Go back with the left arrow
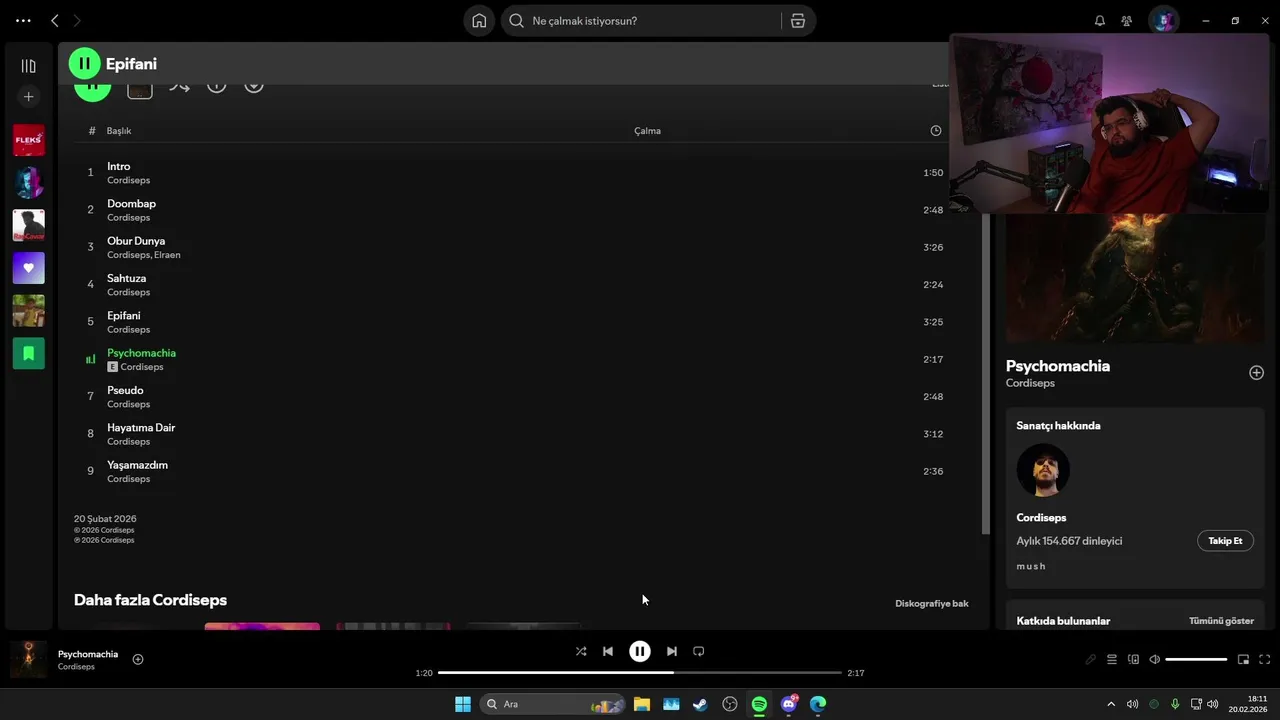Image resolution: width=1280 pixels, height=720 pixels. click(55, 20)
